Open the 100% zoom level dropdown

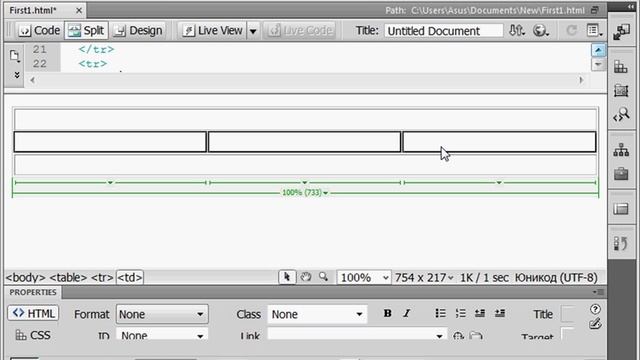pos(364,278)
